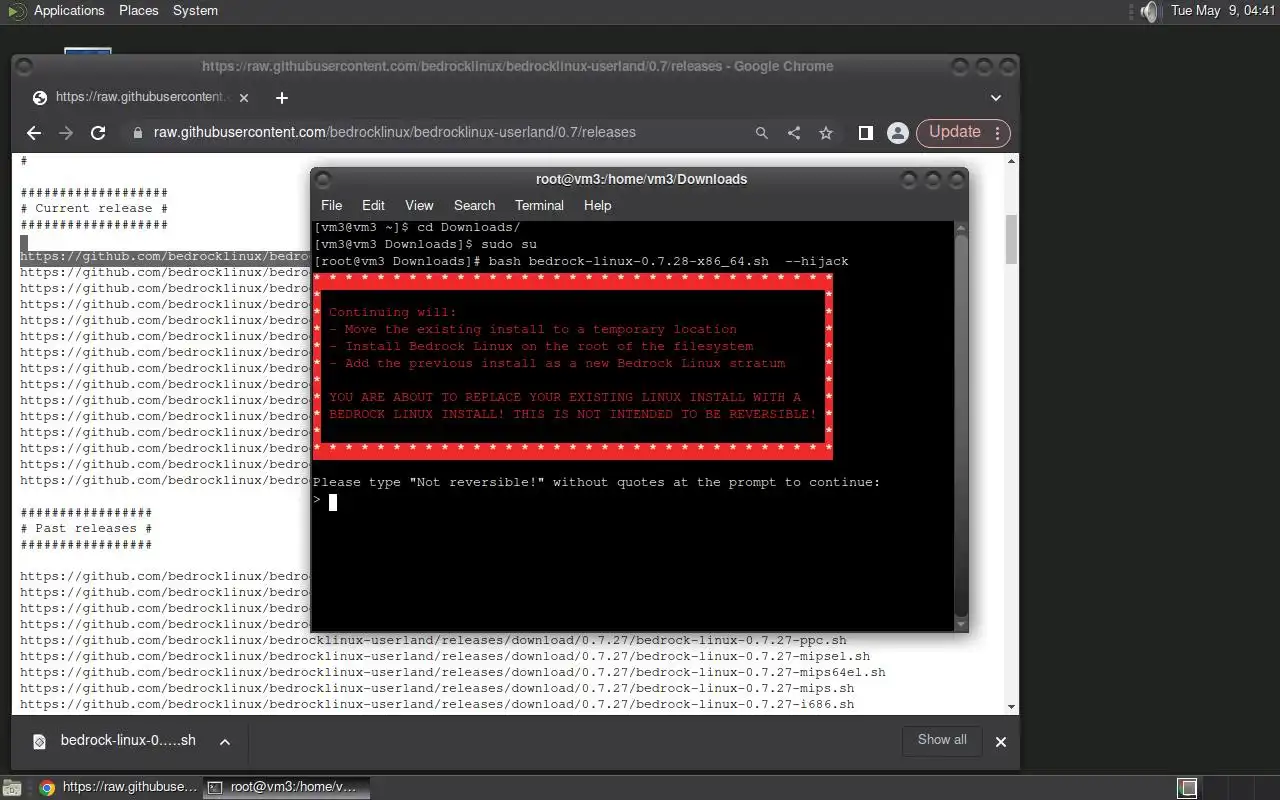
Task: Open Applications menu in top panel
Action: (x=69, y=11)
